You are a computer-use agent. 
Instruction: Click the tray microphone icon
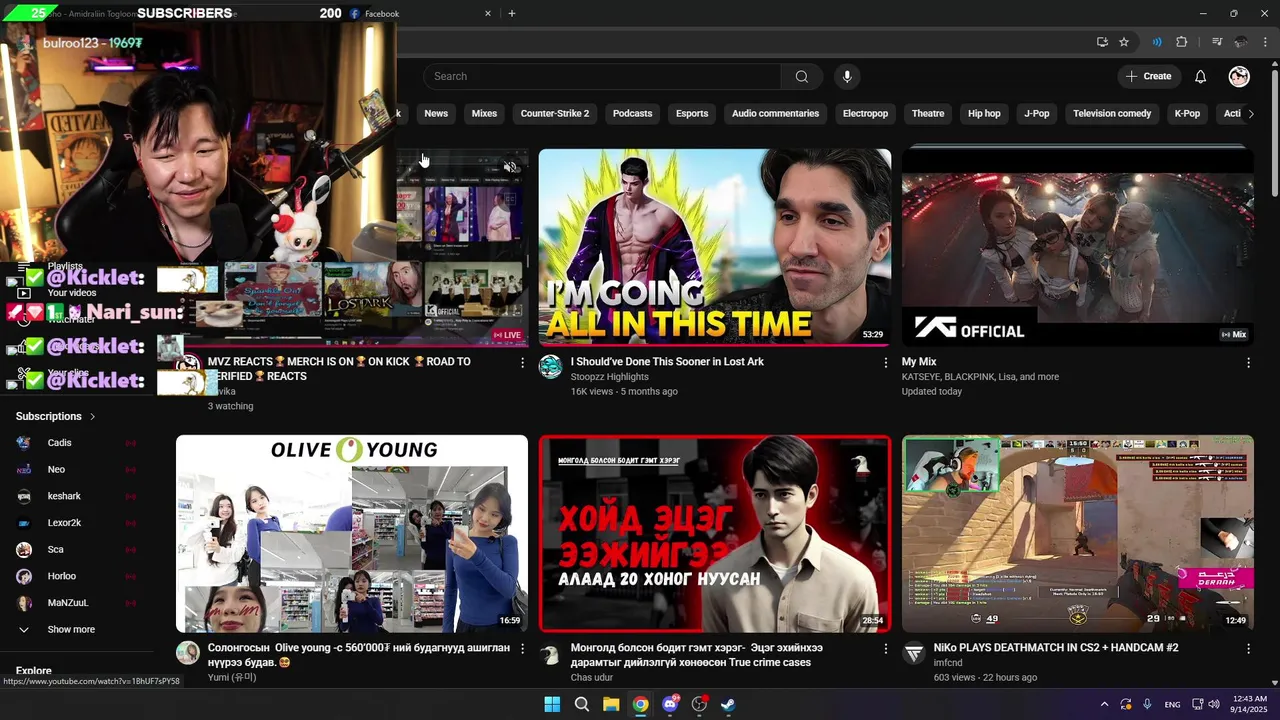coord(1147,704)
